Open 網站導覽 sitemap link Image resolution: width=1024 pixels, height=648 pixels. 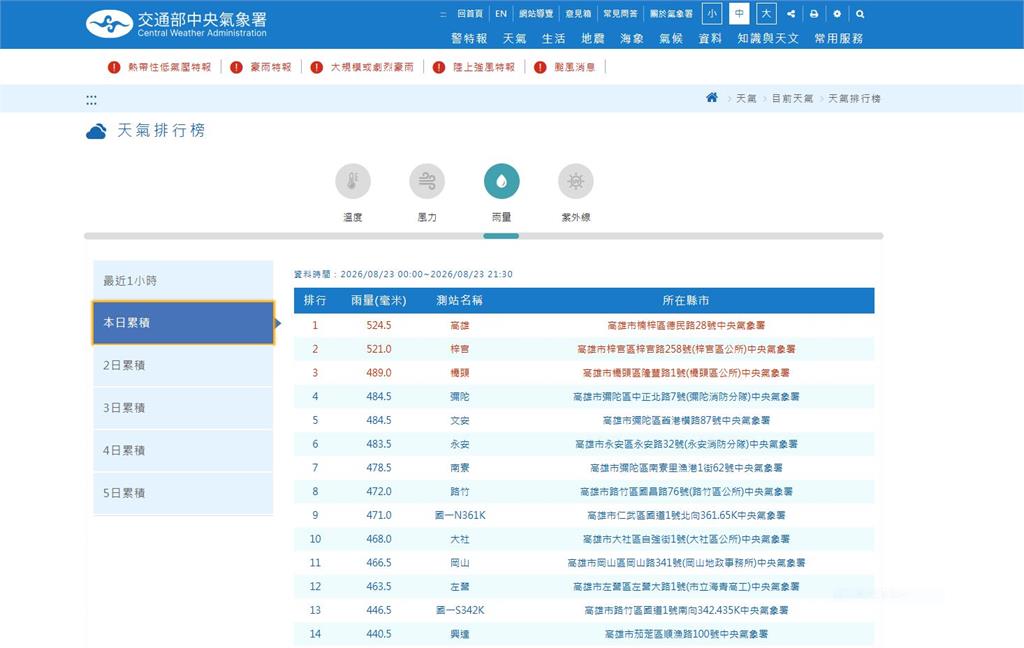536,14
